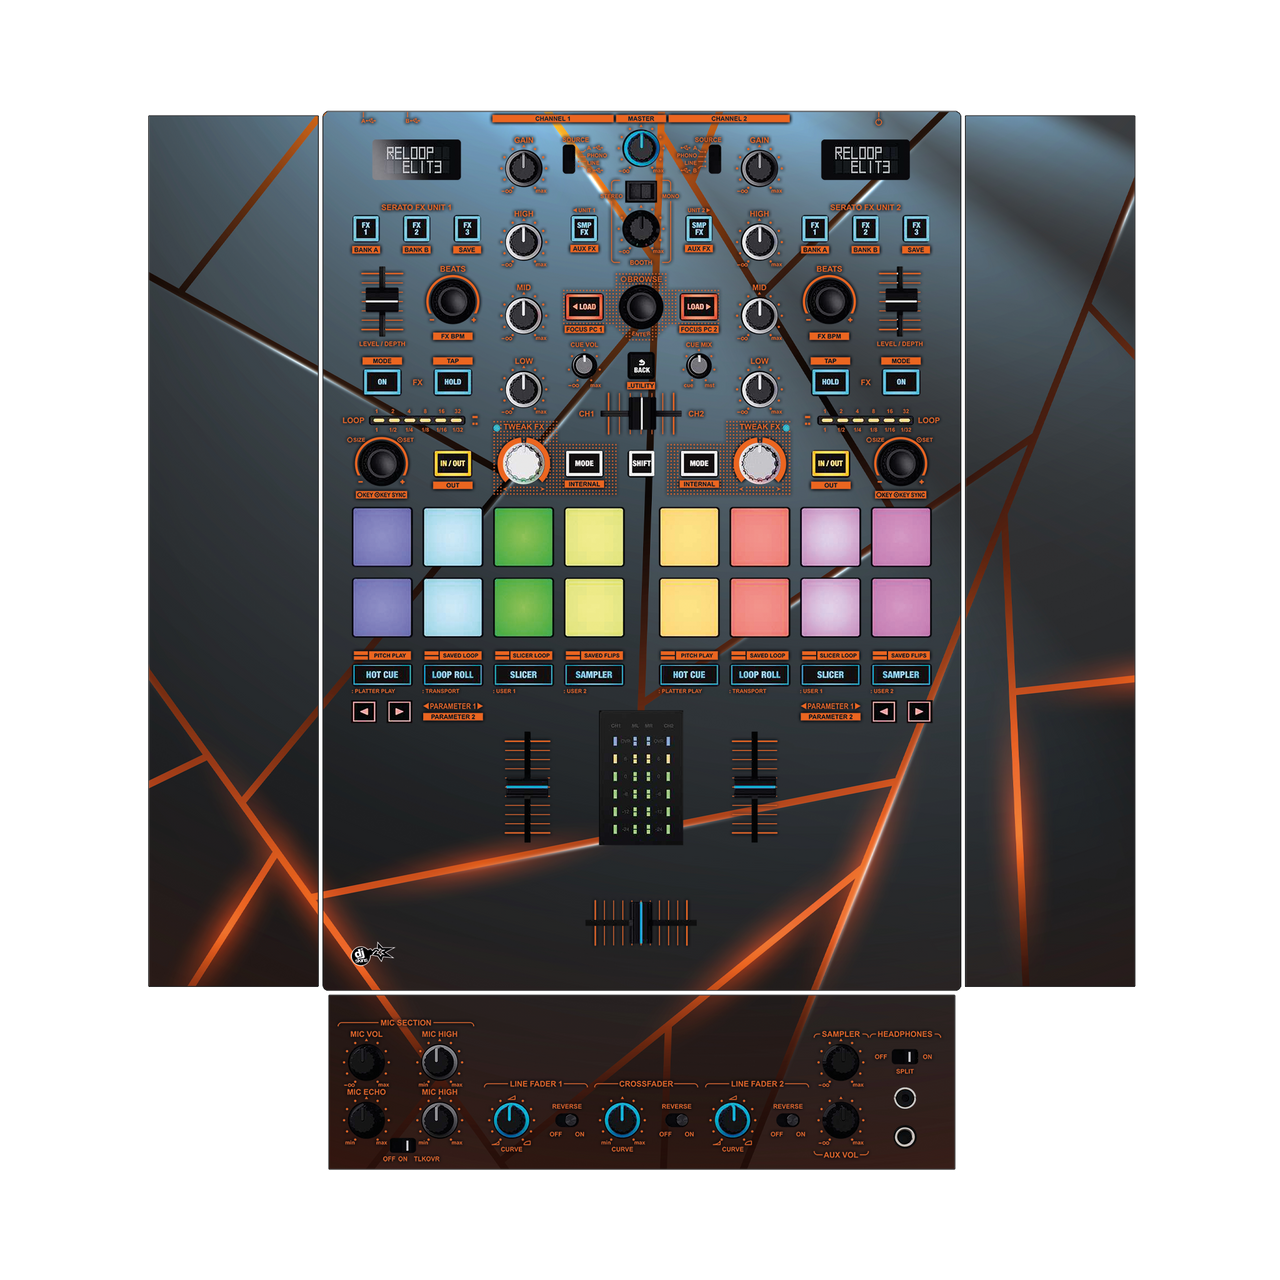The width and height of the screenshot is (1280, 1280).
Task: Switch the Channel 2 Source selector
Action: (715, 159)
